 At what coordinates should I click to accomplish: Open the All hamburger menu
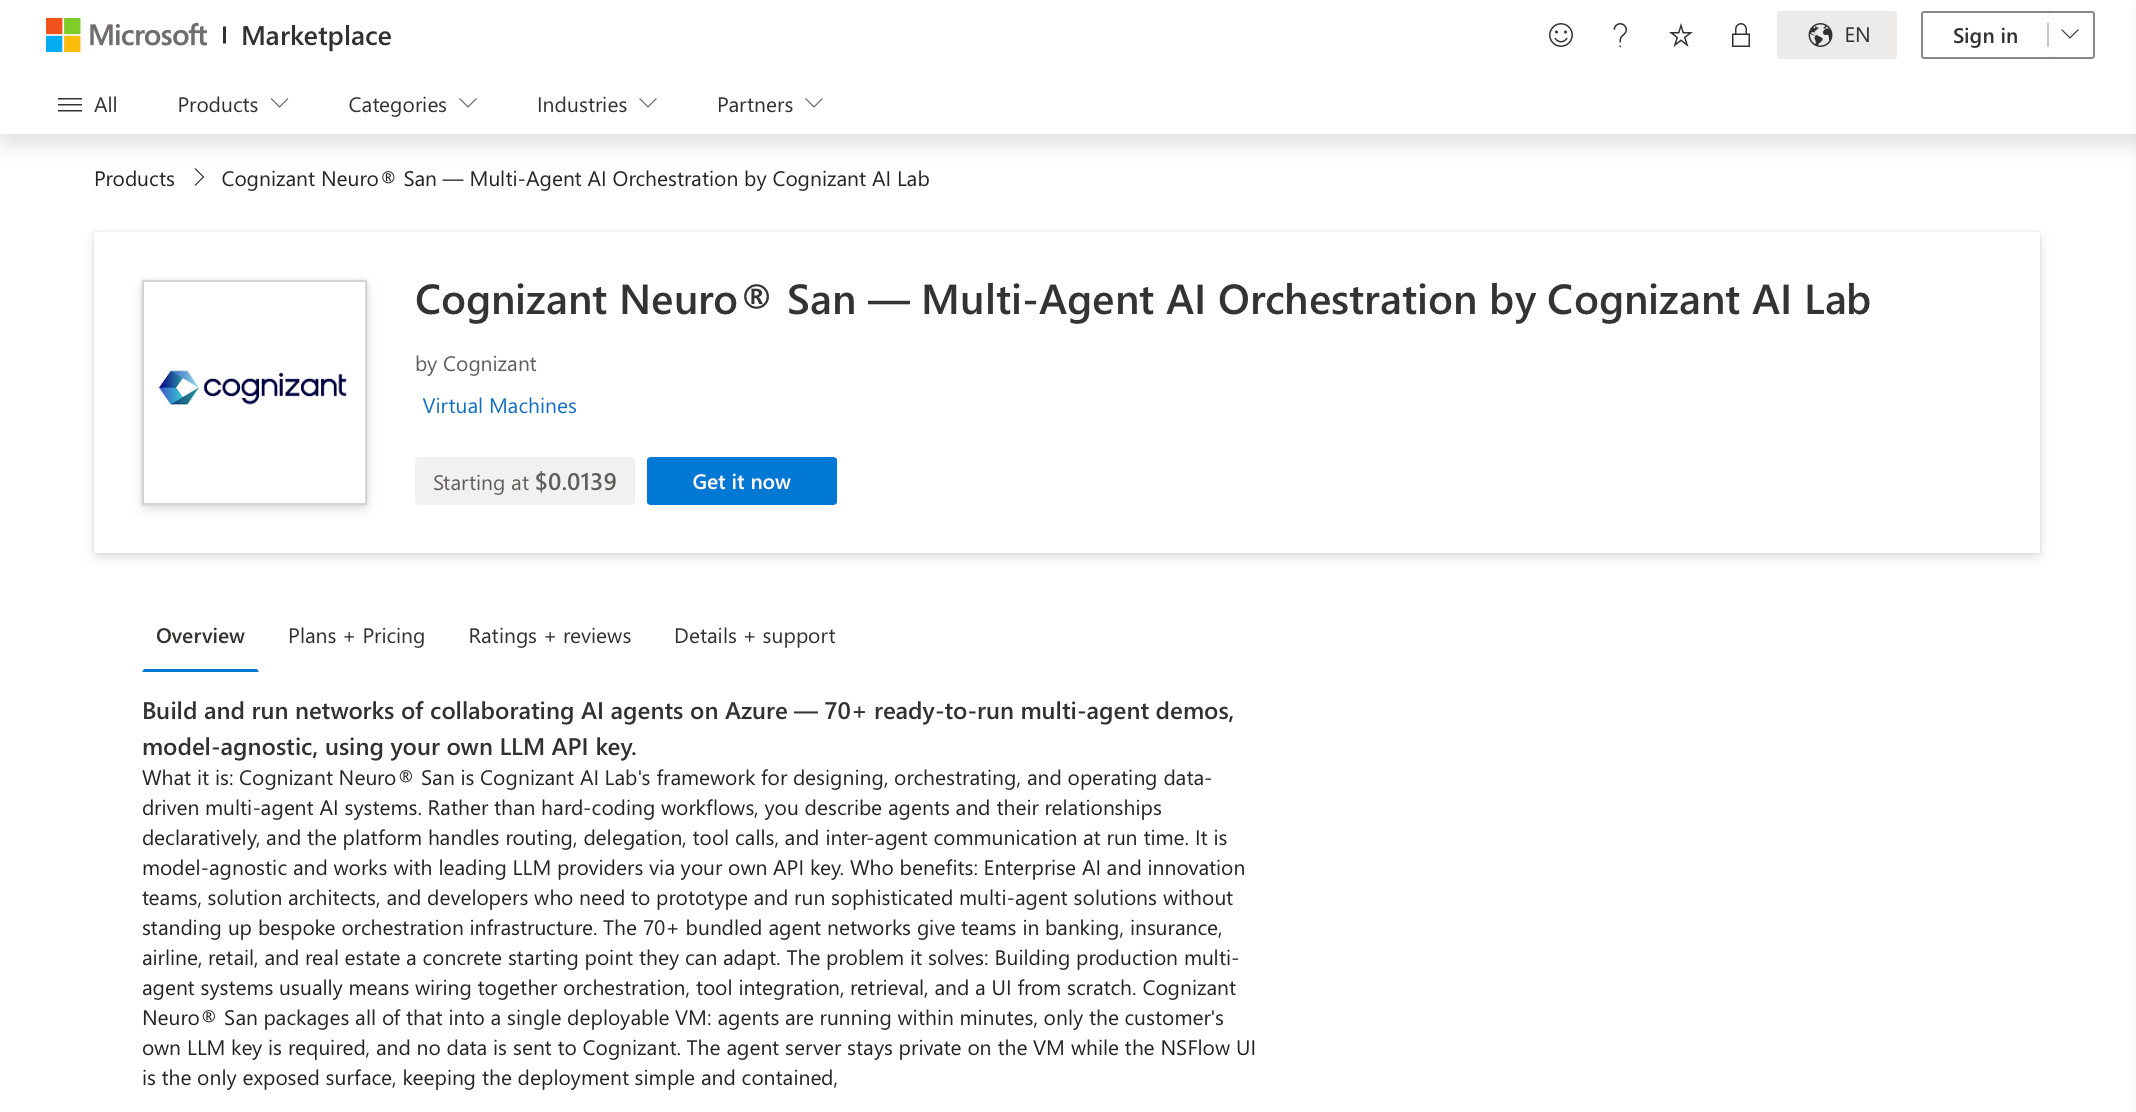pos(87,105)
